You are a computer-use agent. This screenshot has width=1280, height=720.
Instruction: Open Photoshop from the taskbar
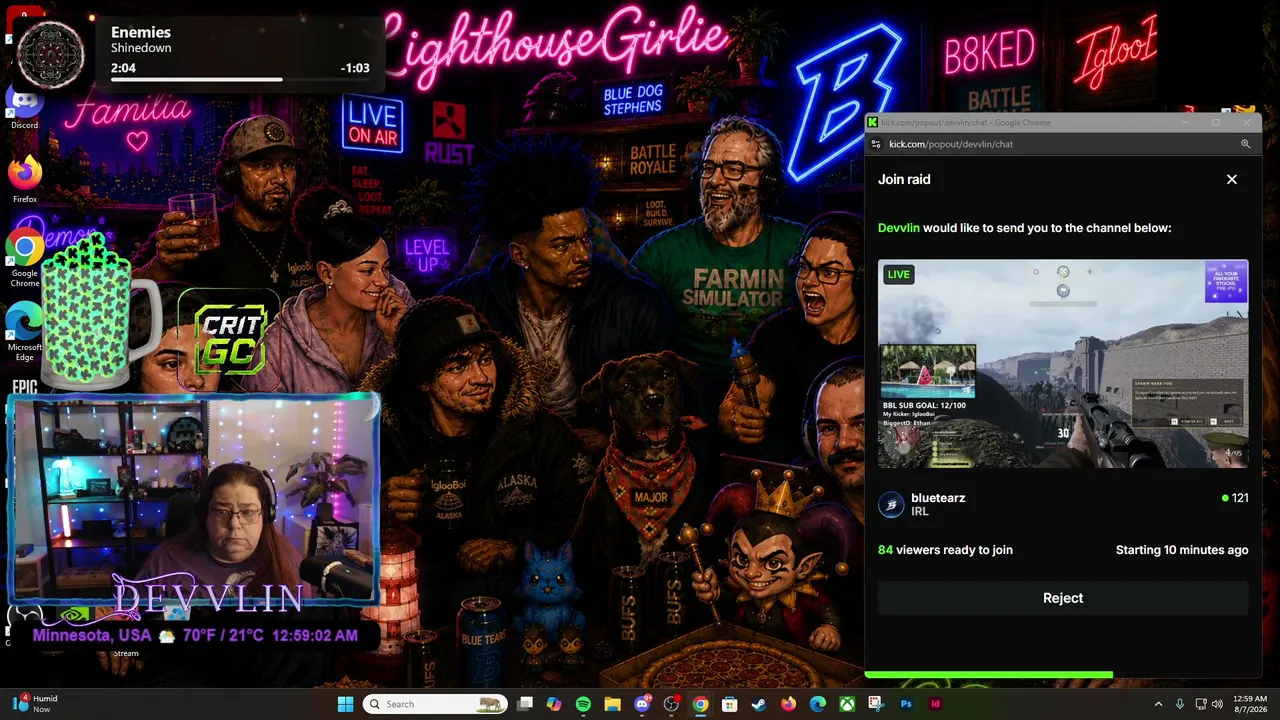[x=906, y=704]
